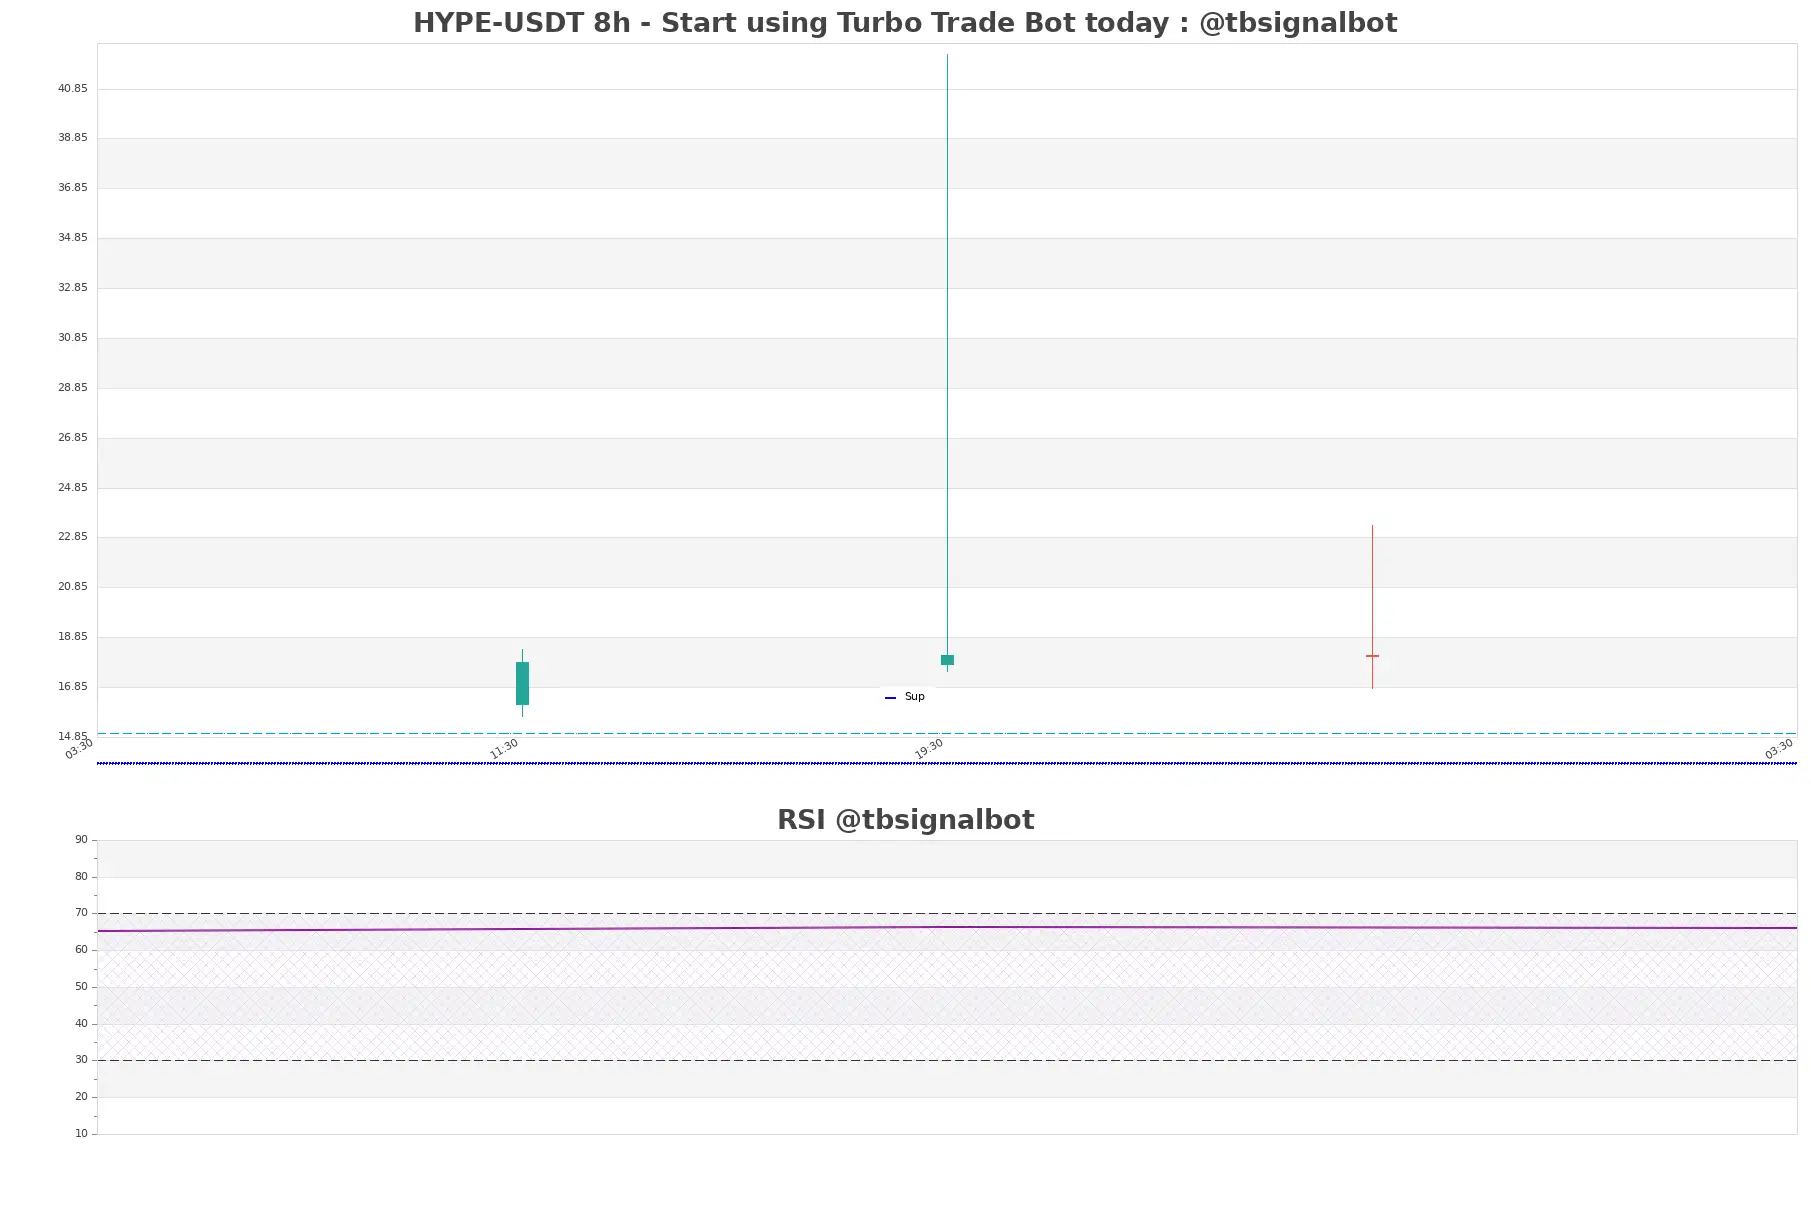This screenshot has height=1208, width=1811.
Task: Click the RSI axis label 40
Action: 81,1024
